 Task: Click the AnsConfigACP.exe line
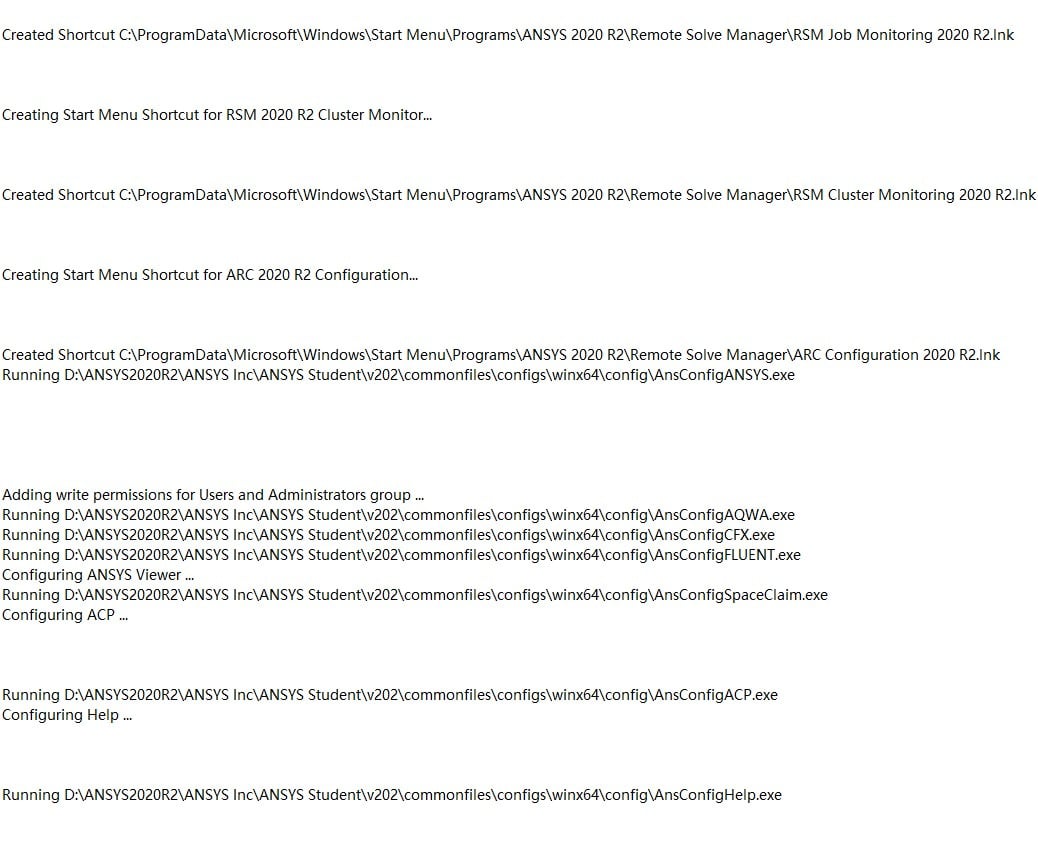389,695
